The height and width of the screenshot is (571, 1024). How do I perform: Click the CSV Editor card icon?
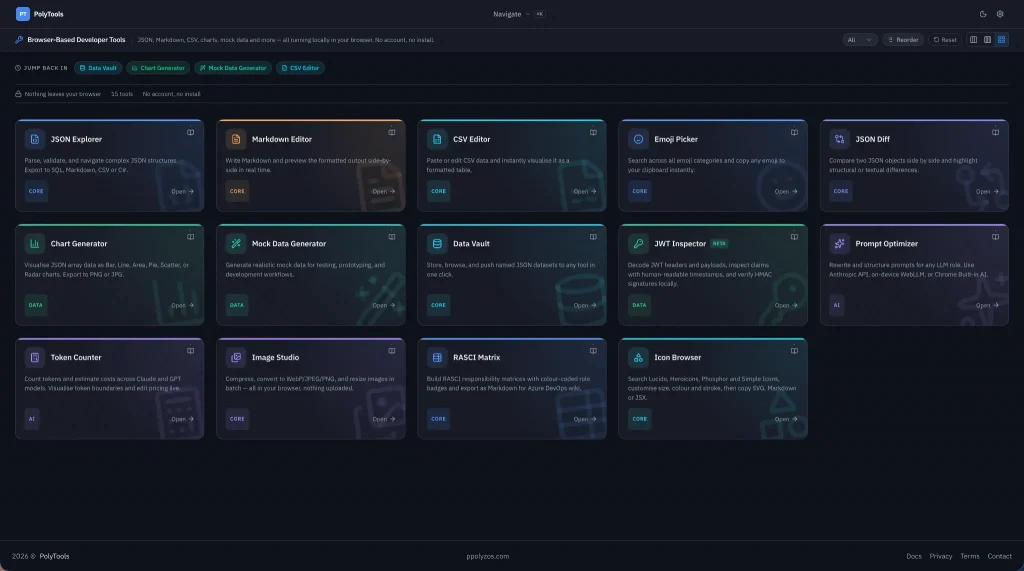coord(437,139)
